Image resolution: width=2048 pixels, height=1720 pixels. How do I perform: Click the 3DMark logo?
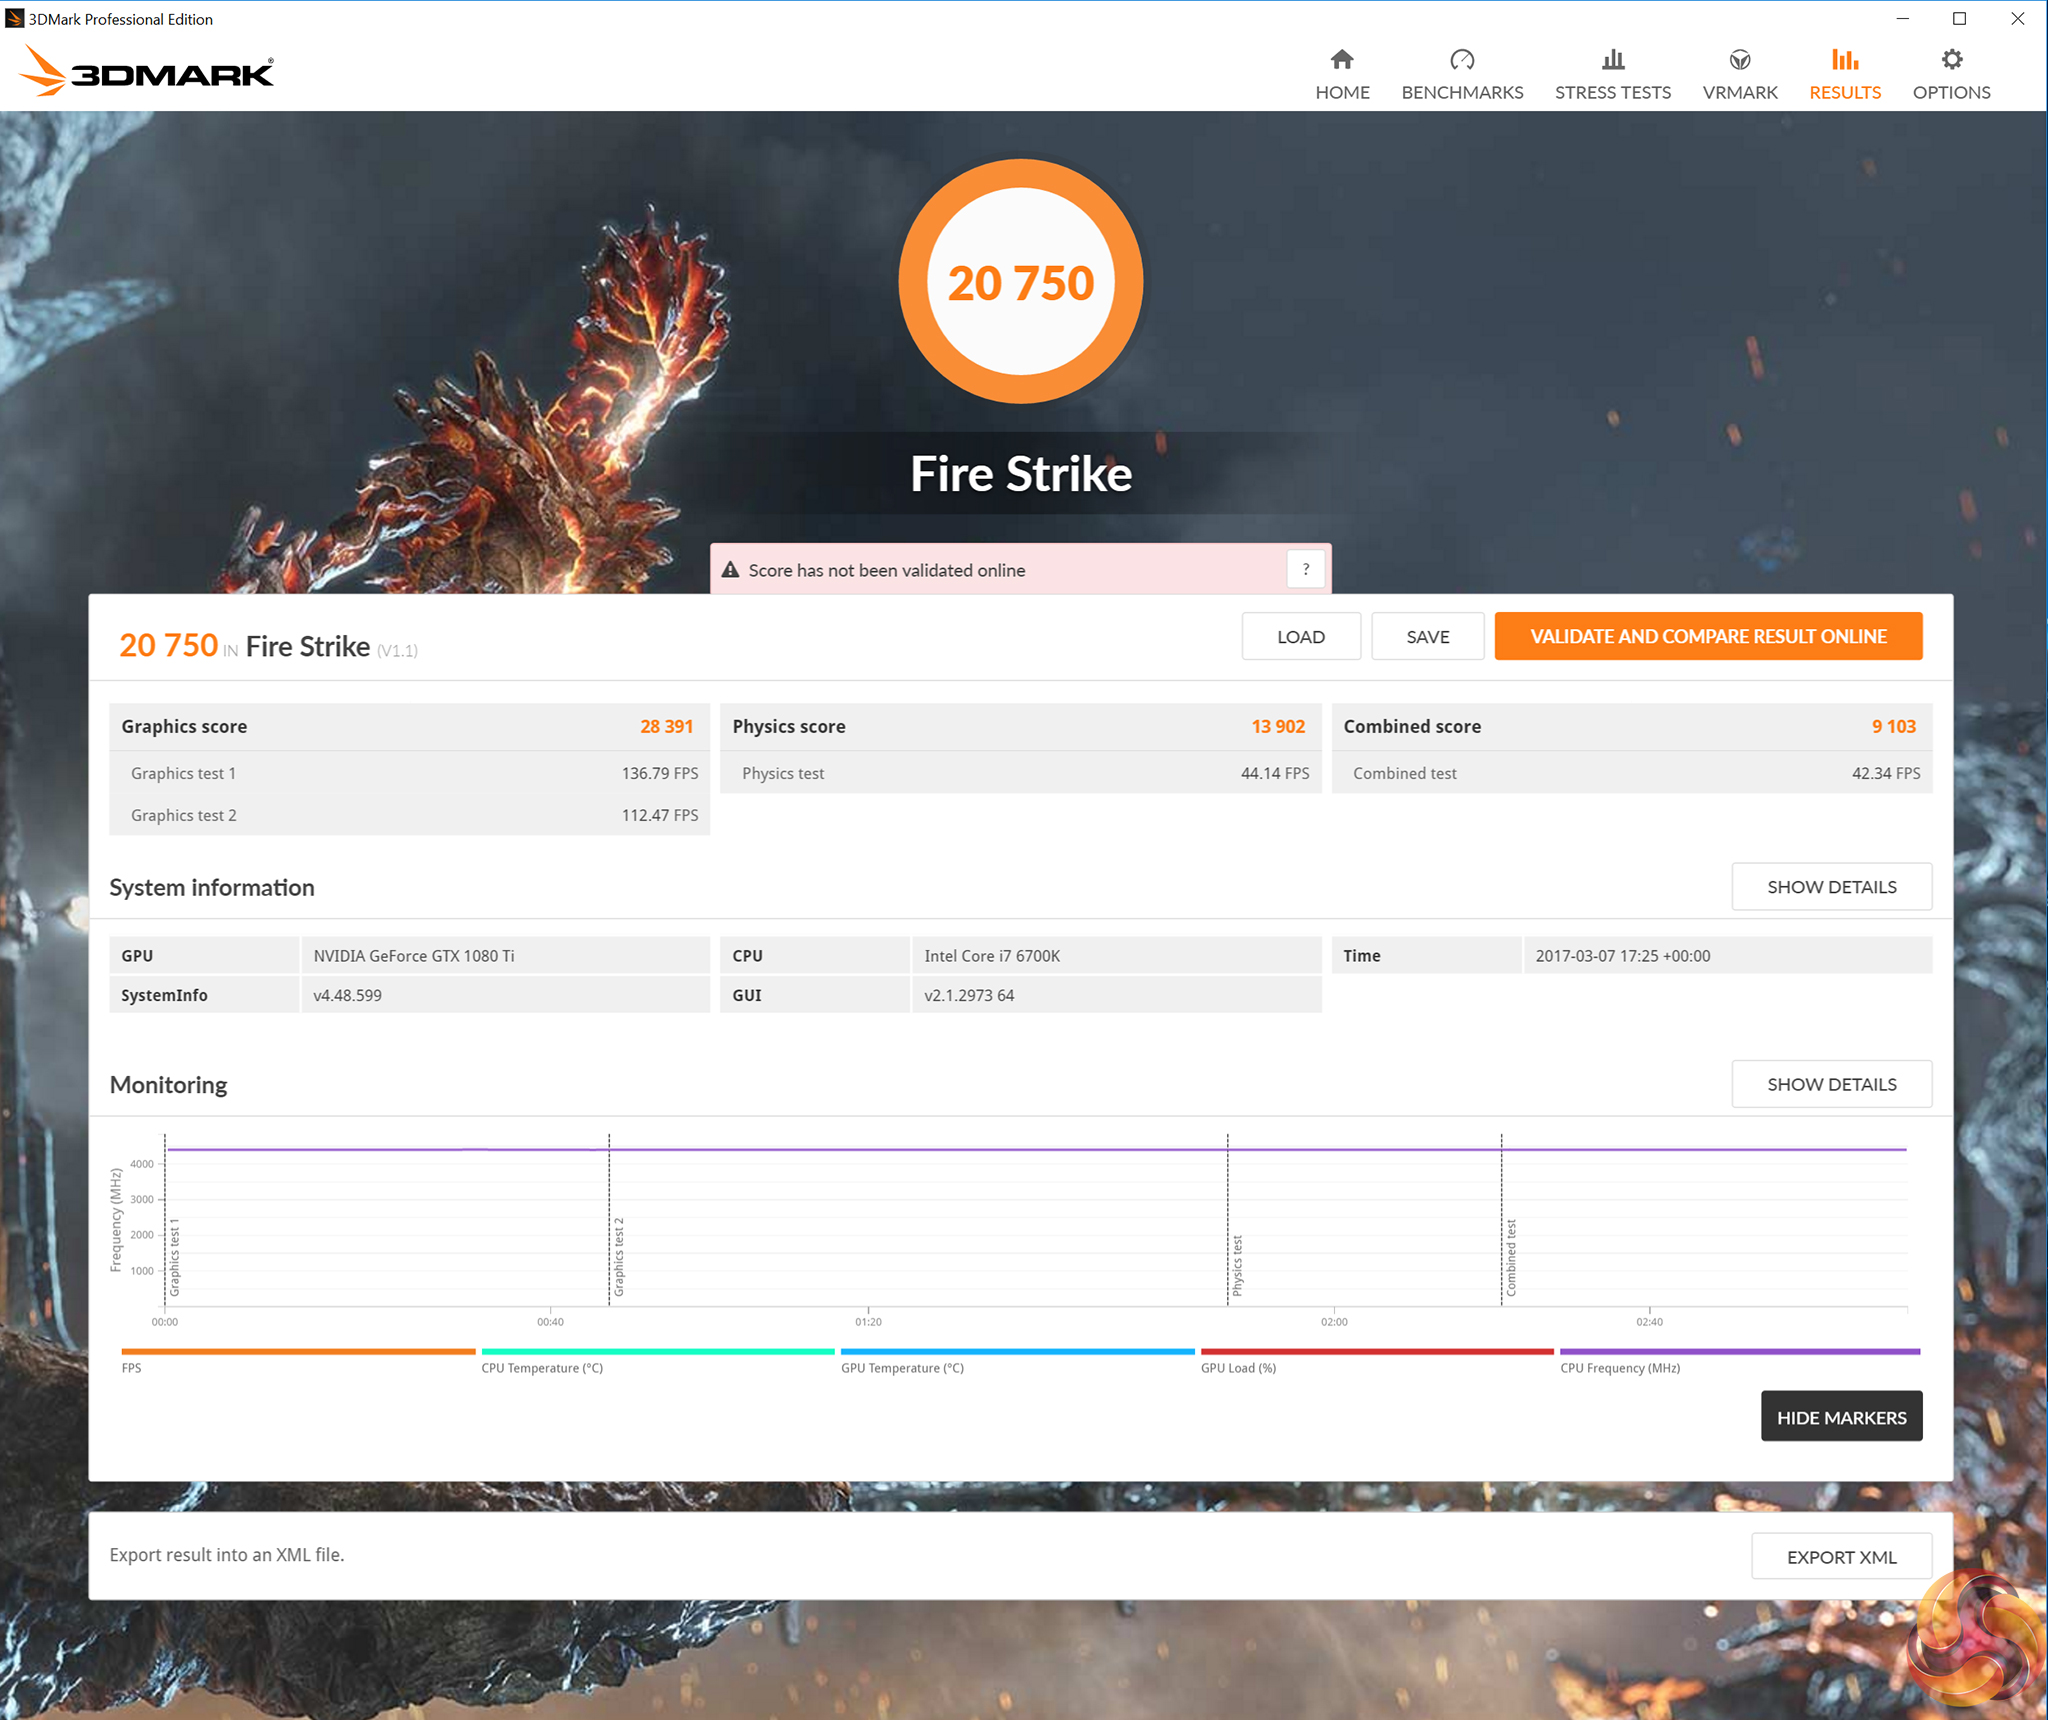click(x=146, y=72)
